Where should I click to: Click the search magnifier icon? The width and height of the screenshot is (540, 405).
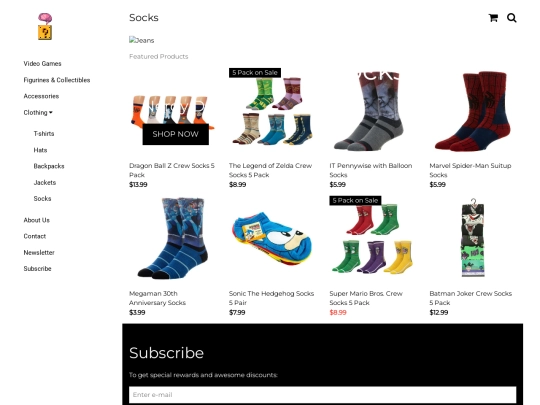tap(511, 18)
